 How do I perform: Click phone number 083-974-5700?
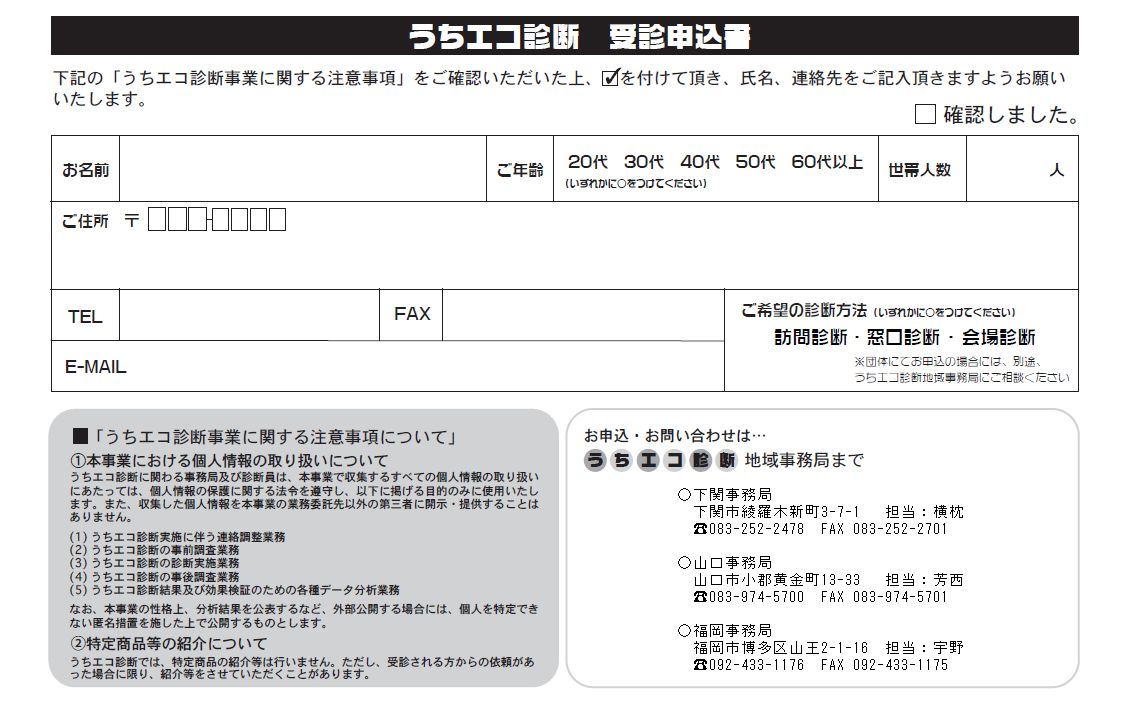coord(756,597)
